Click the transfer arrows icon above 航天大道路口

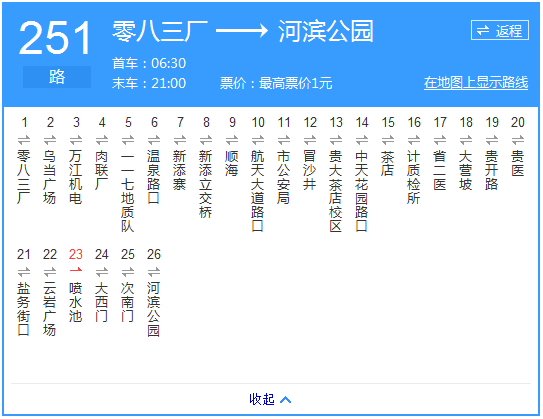pyautogui.click(x=258, y=140)
